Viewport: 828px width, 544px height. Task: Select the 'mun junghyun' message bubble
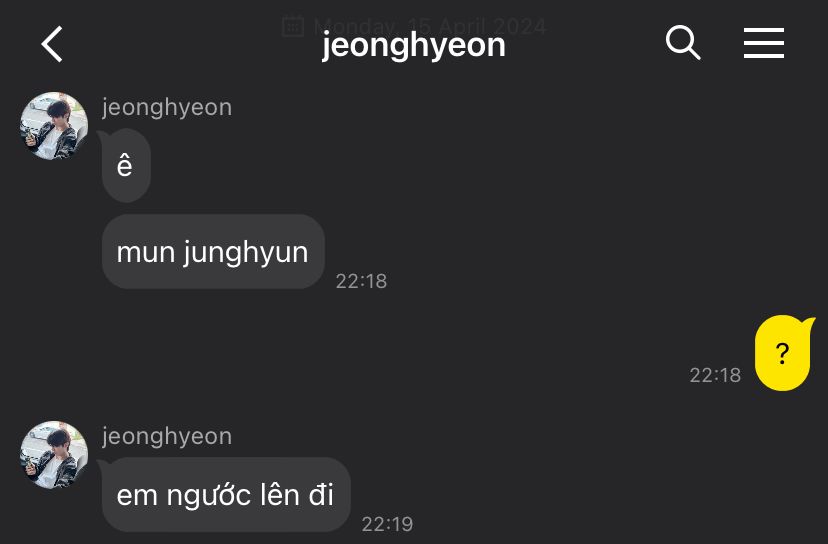213,251
